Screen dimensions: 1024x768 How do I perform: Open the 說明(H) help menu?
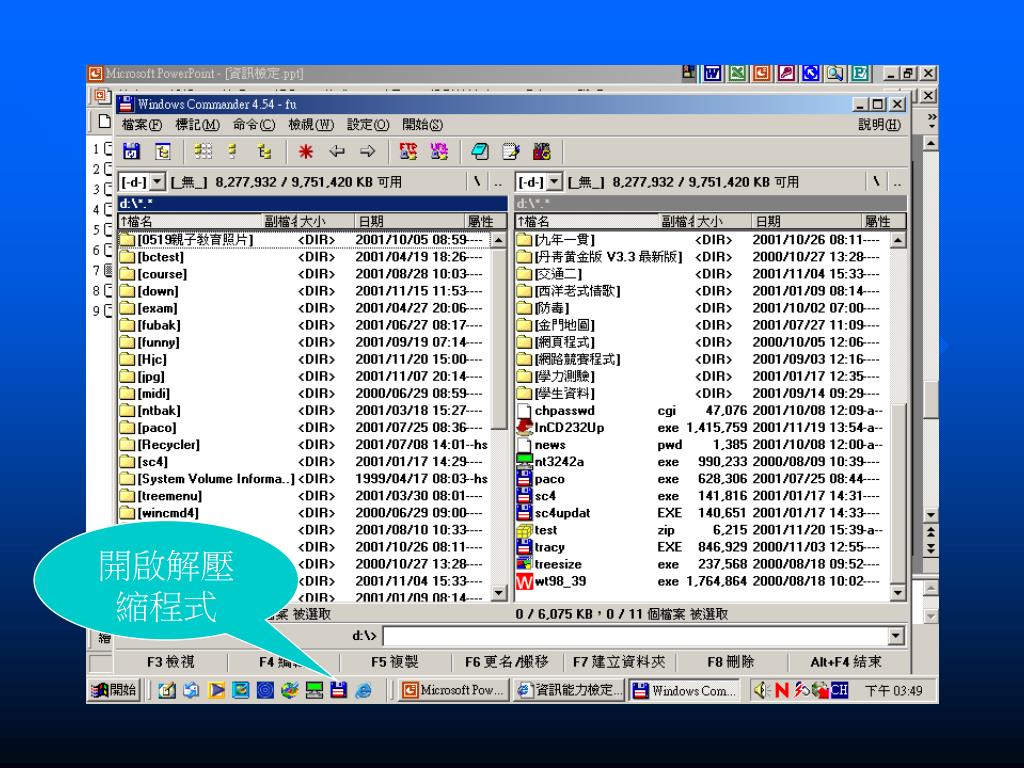pos(879,125)
